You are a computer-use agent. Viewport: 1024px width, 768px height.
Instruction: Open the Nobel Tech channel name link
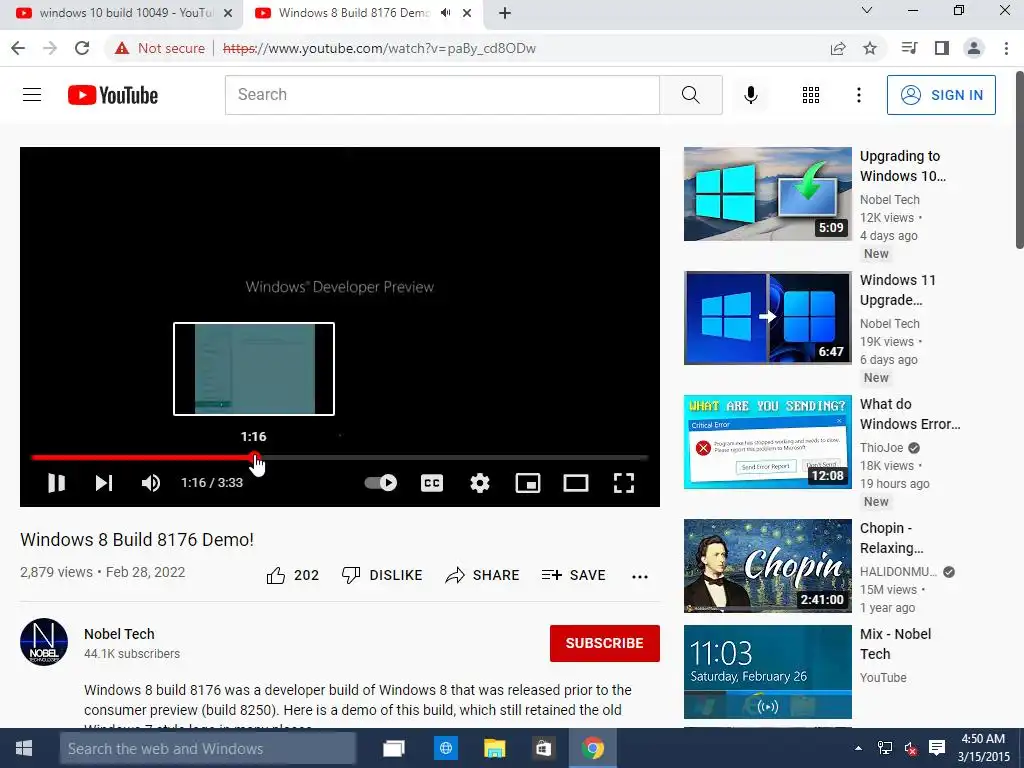point(120,634)
